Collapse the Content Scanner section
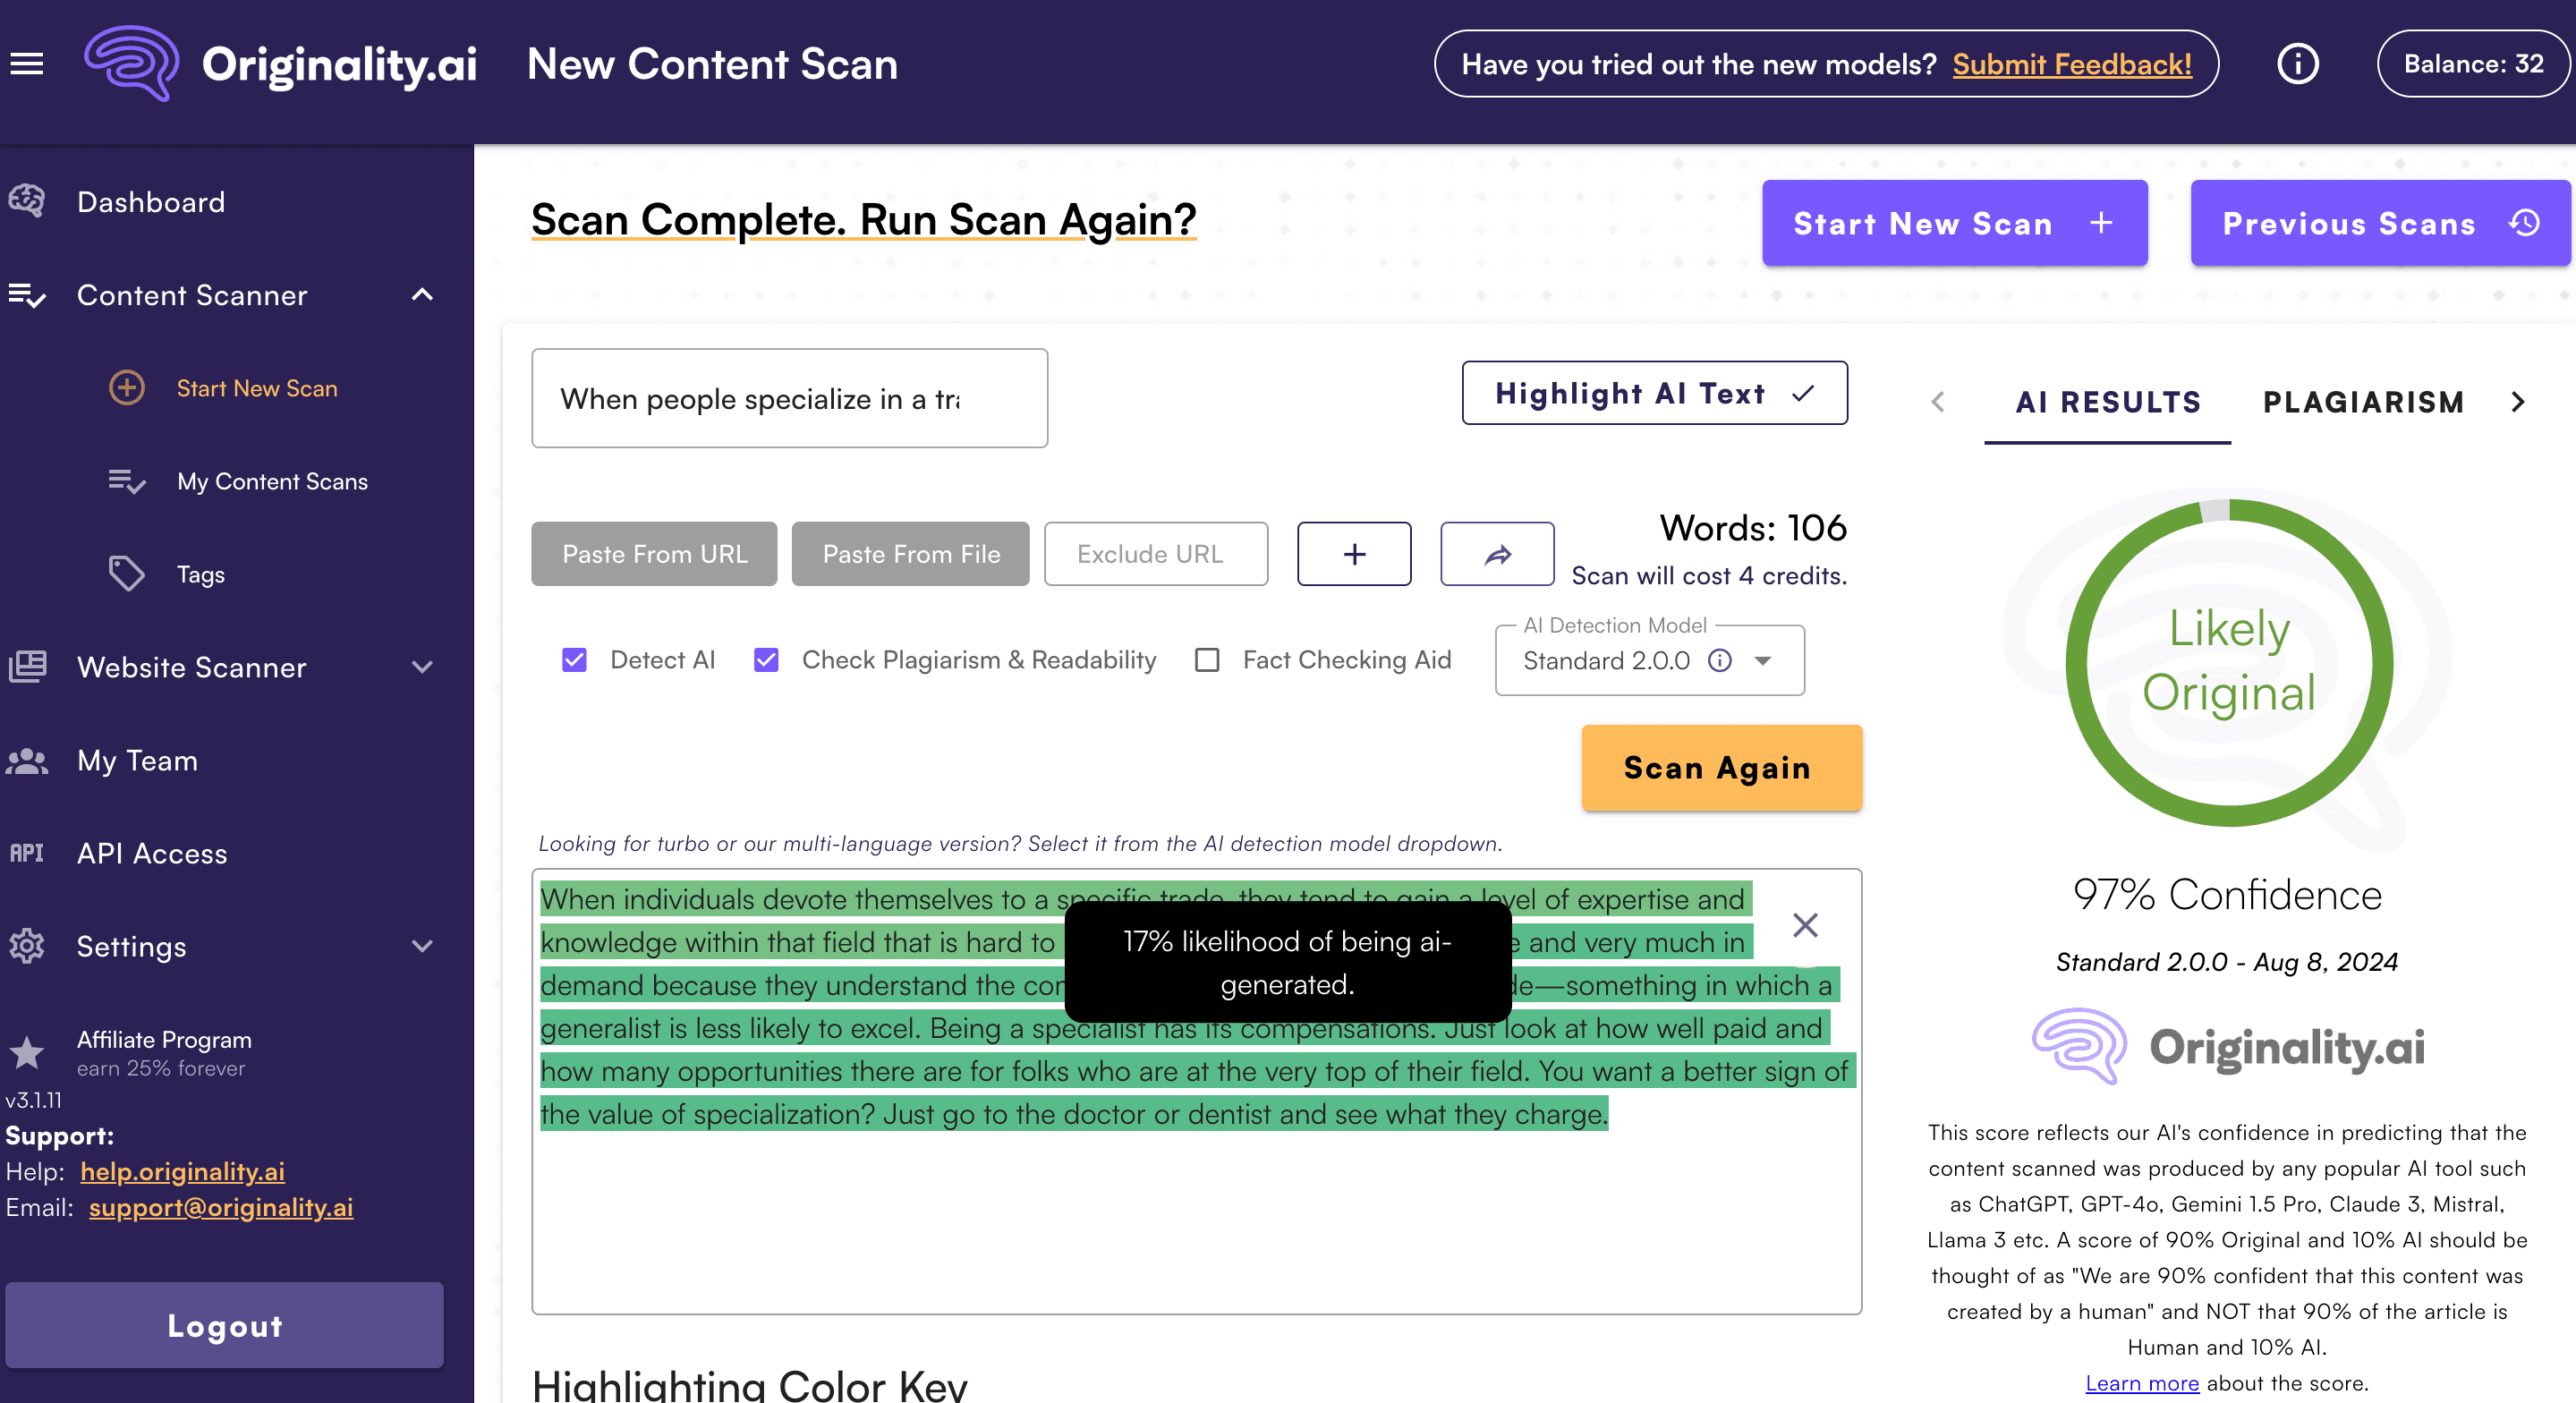Image resolution: width=2576 pixels, height=1403 pixels. [422, 295]
